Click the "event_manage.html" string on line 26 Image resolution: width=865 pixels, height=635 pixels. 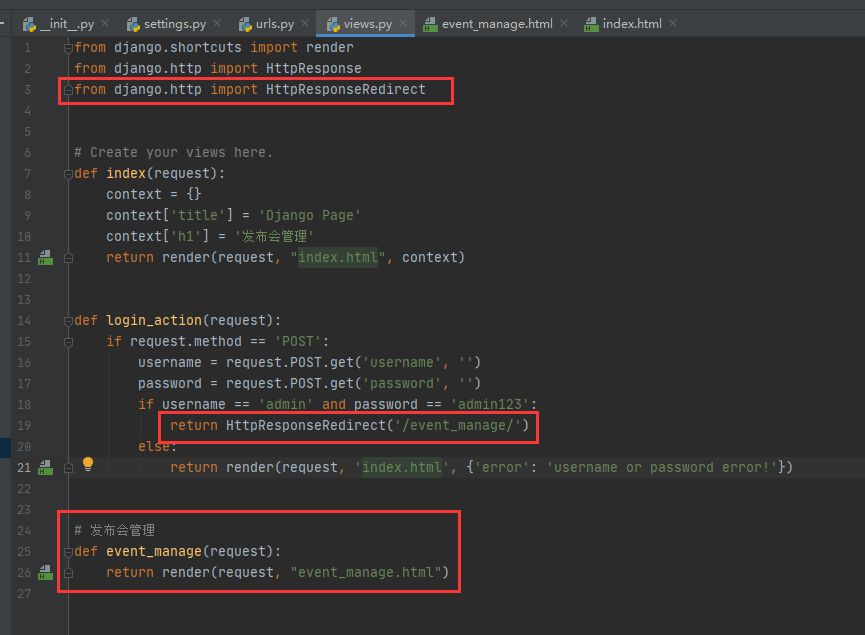coord(366,572)
